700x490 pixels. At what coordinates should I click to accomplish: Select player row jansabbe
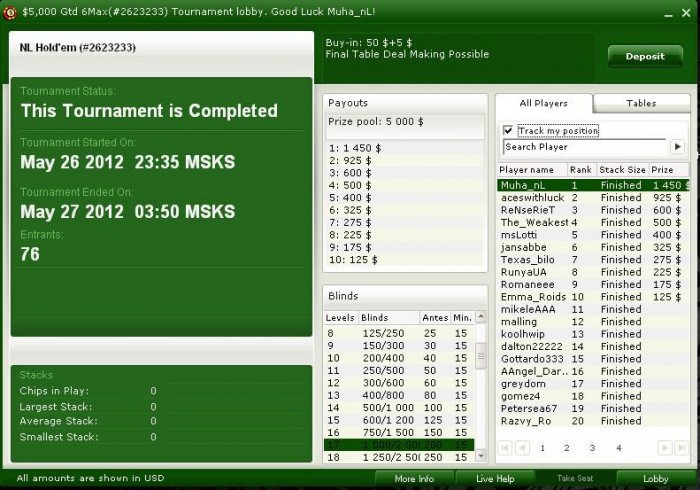[593, 247]
